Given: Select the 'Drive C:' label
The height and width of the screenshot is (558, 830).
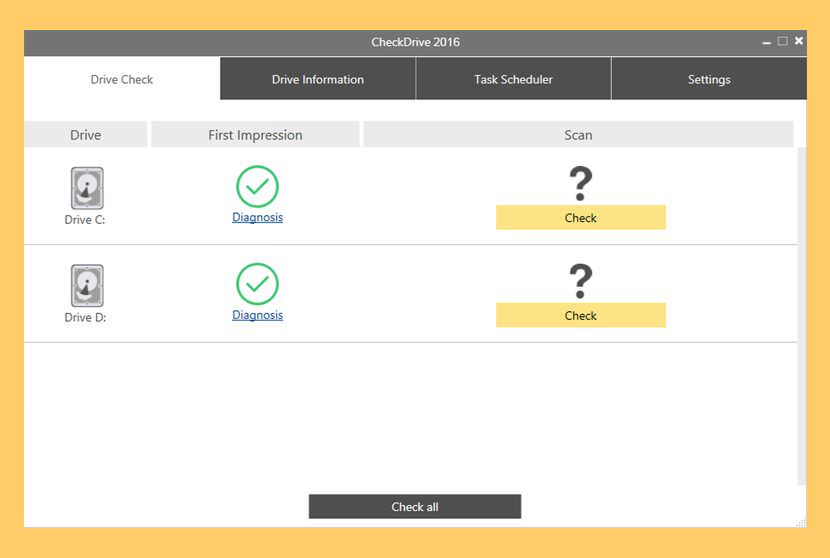Looking at the screenshot, I should tap(85, 220).
